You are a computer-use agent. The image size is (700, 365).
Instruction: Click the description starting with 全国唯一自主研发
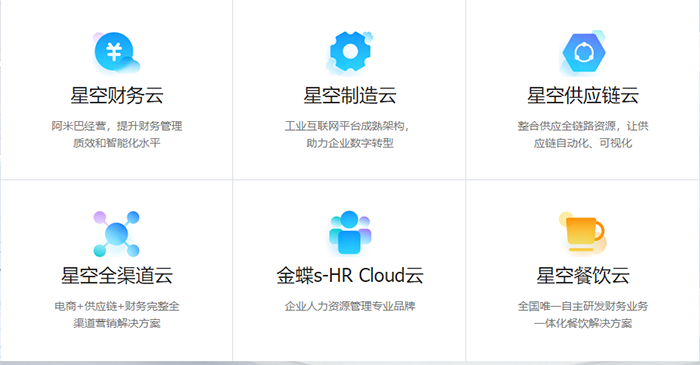click(583, 315)
